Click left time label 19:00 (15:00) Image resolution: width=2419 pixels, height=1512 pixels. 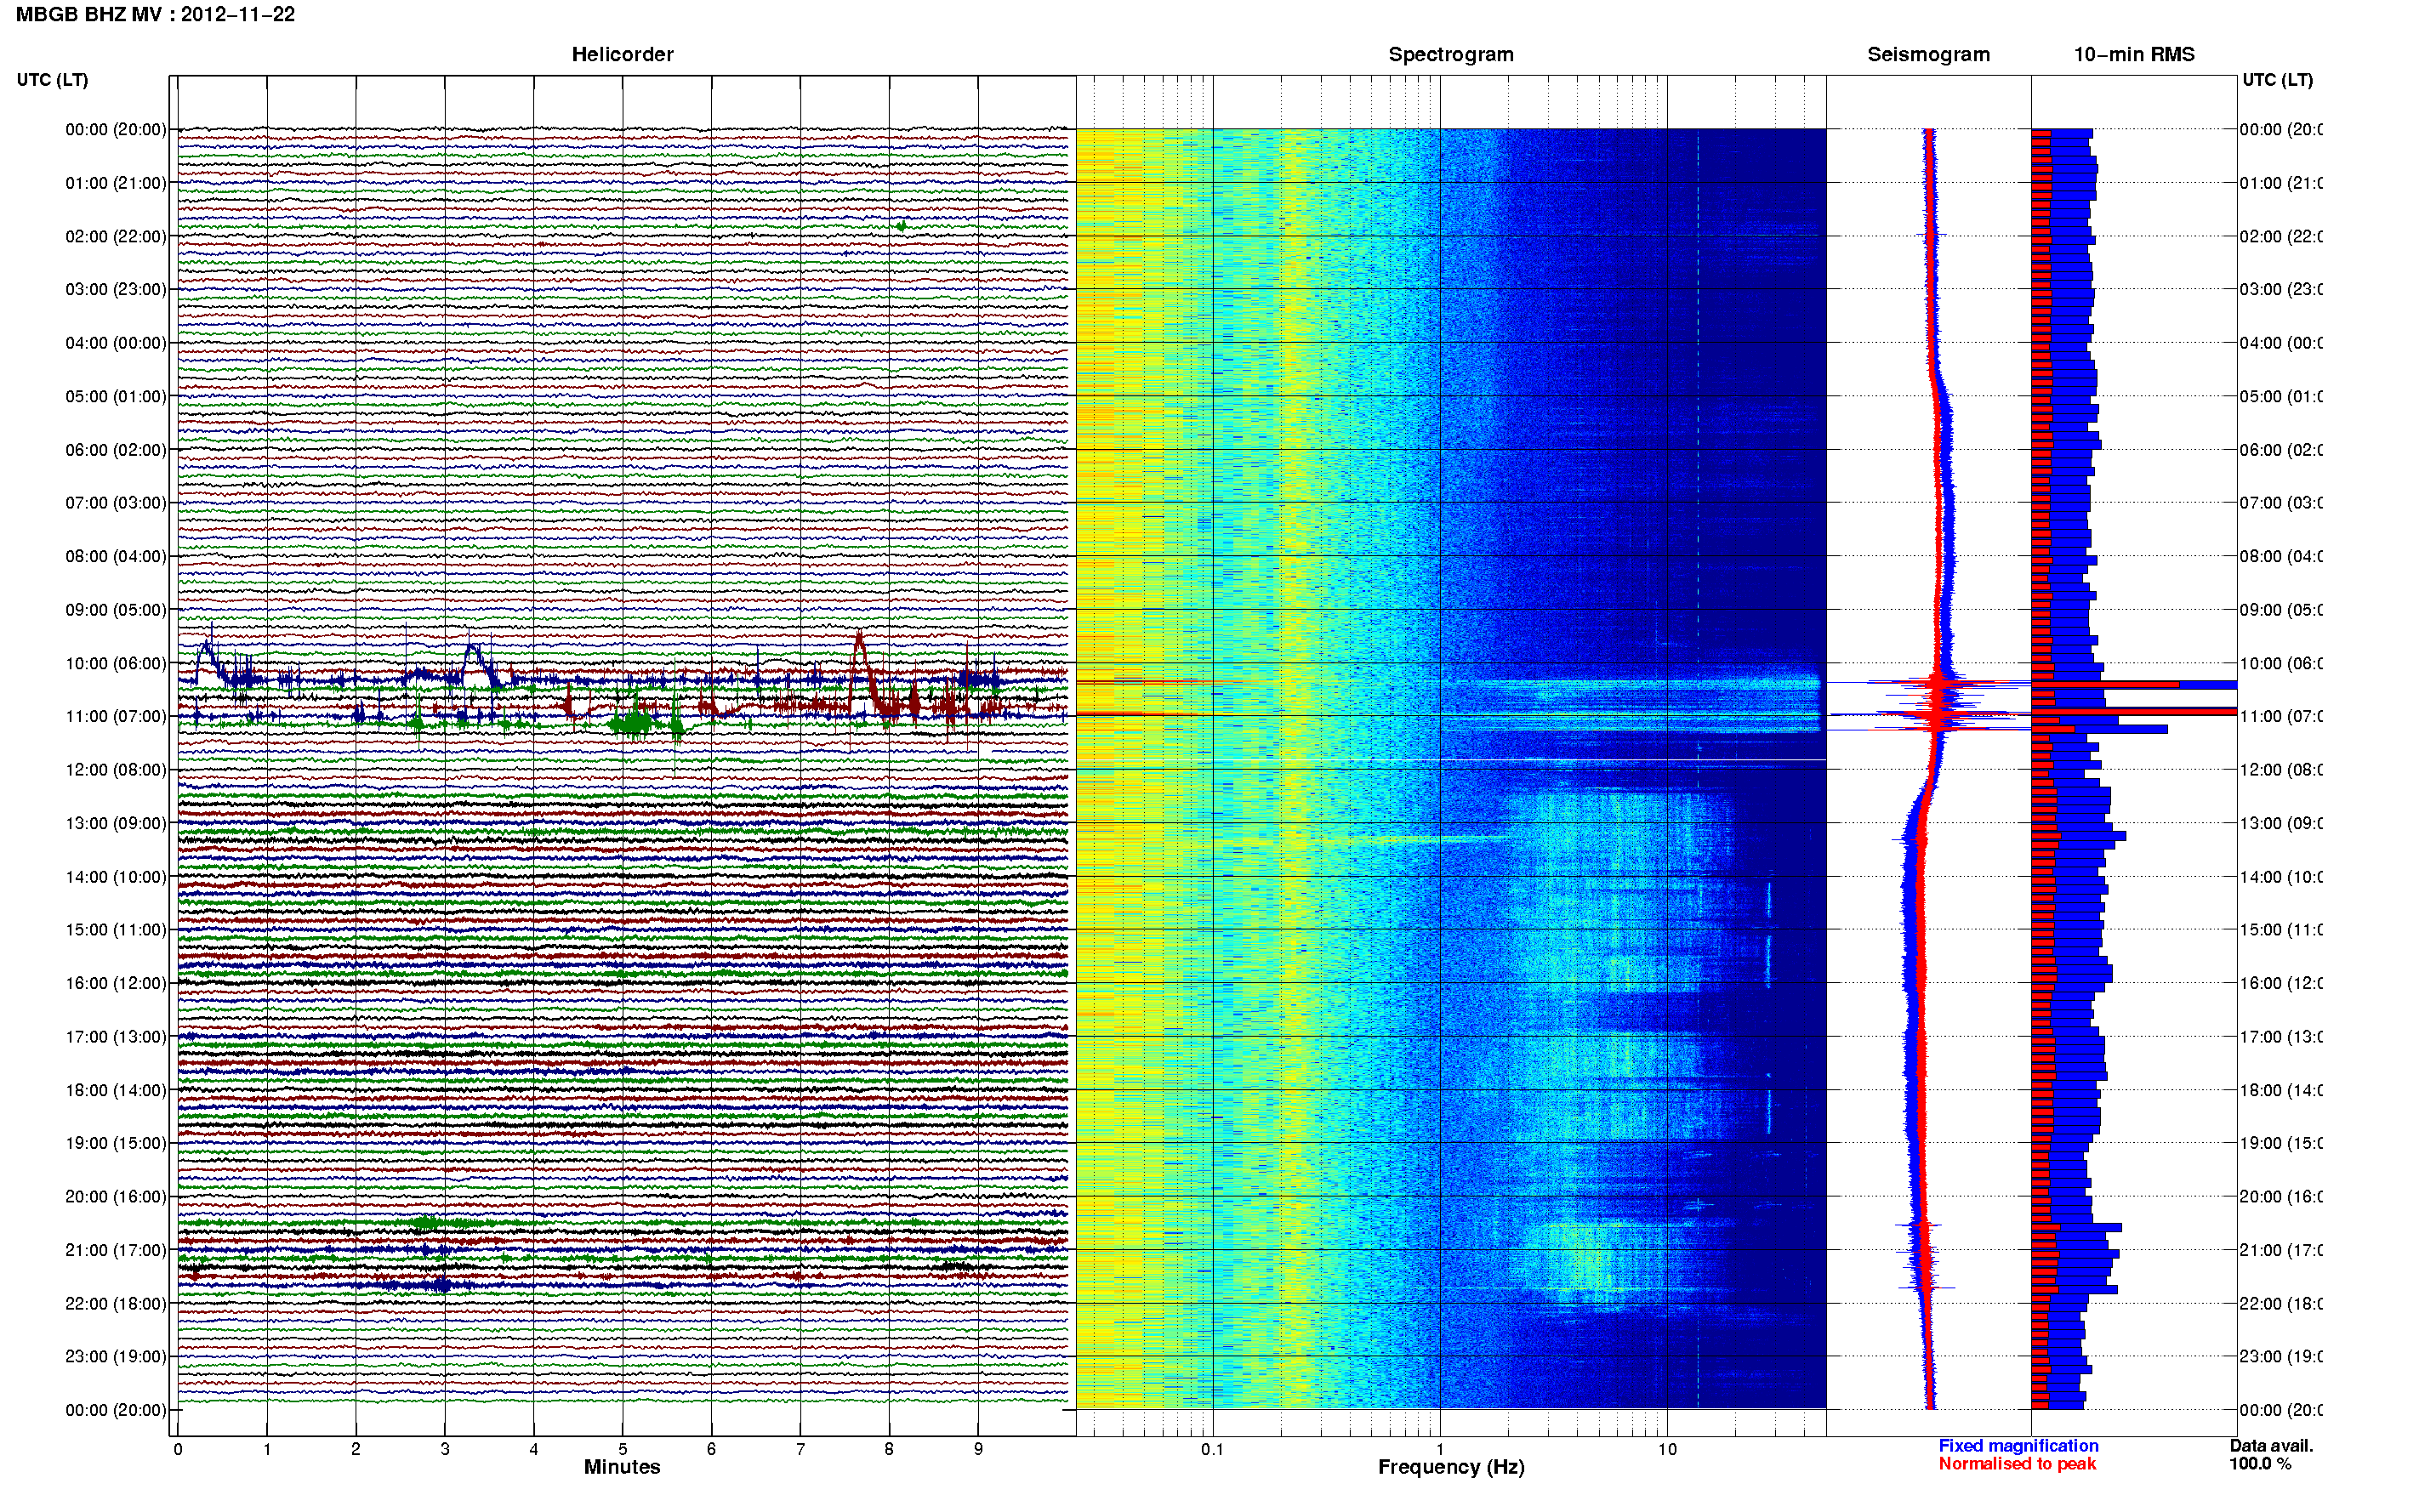115,1142
